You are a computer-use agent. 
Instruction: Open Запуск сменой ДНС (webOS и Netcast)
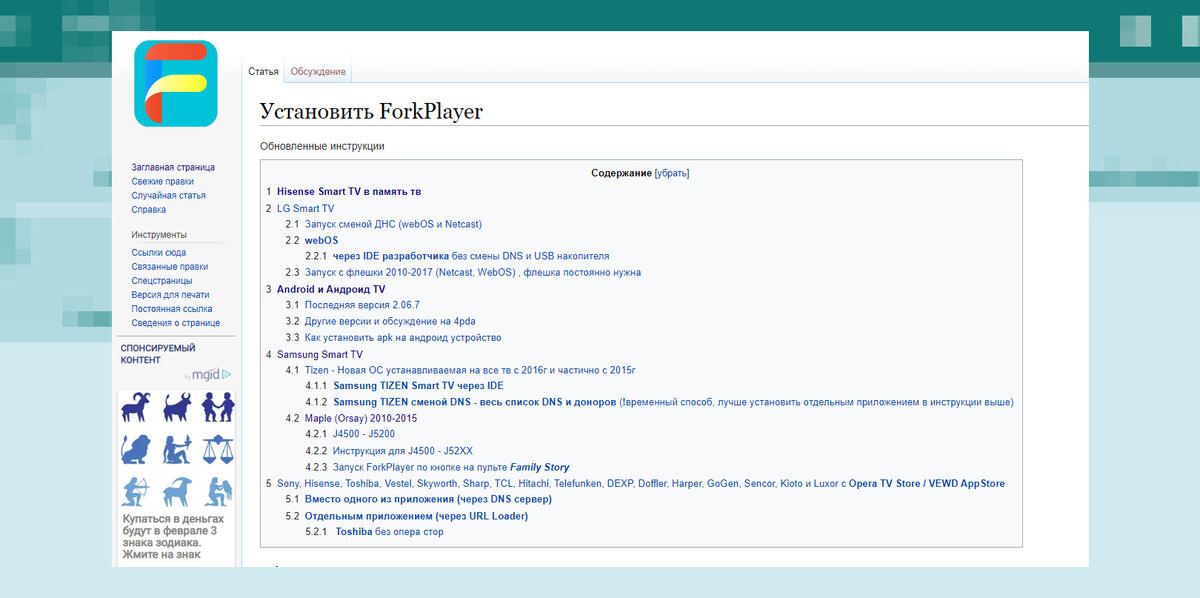[393, 224]
